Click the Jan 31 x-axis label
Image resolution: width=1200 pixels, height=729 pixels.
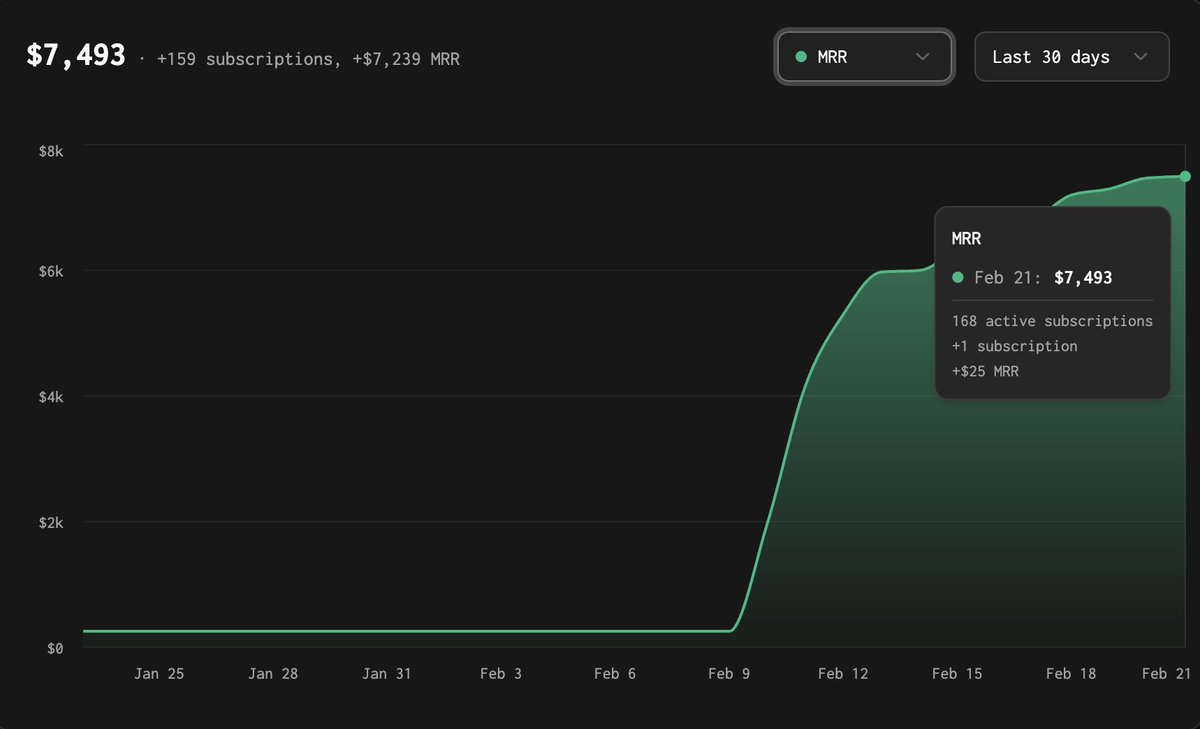(x=386, y=674)
